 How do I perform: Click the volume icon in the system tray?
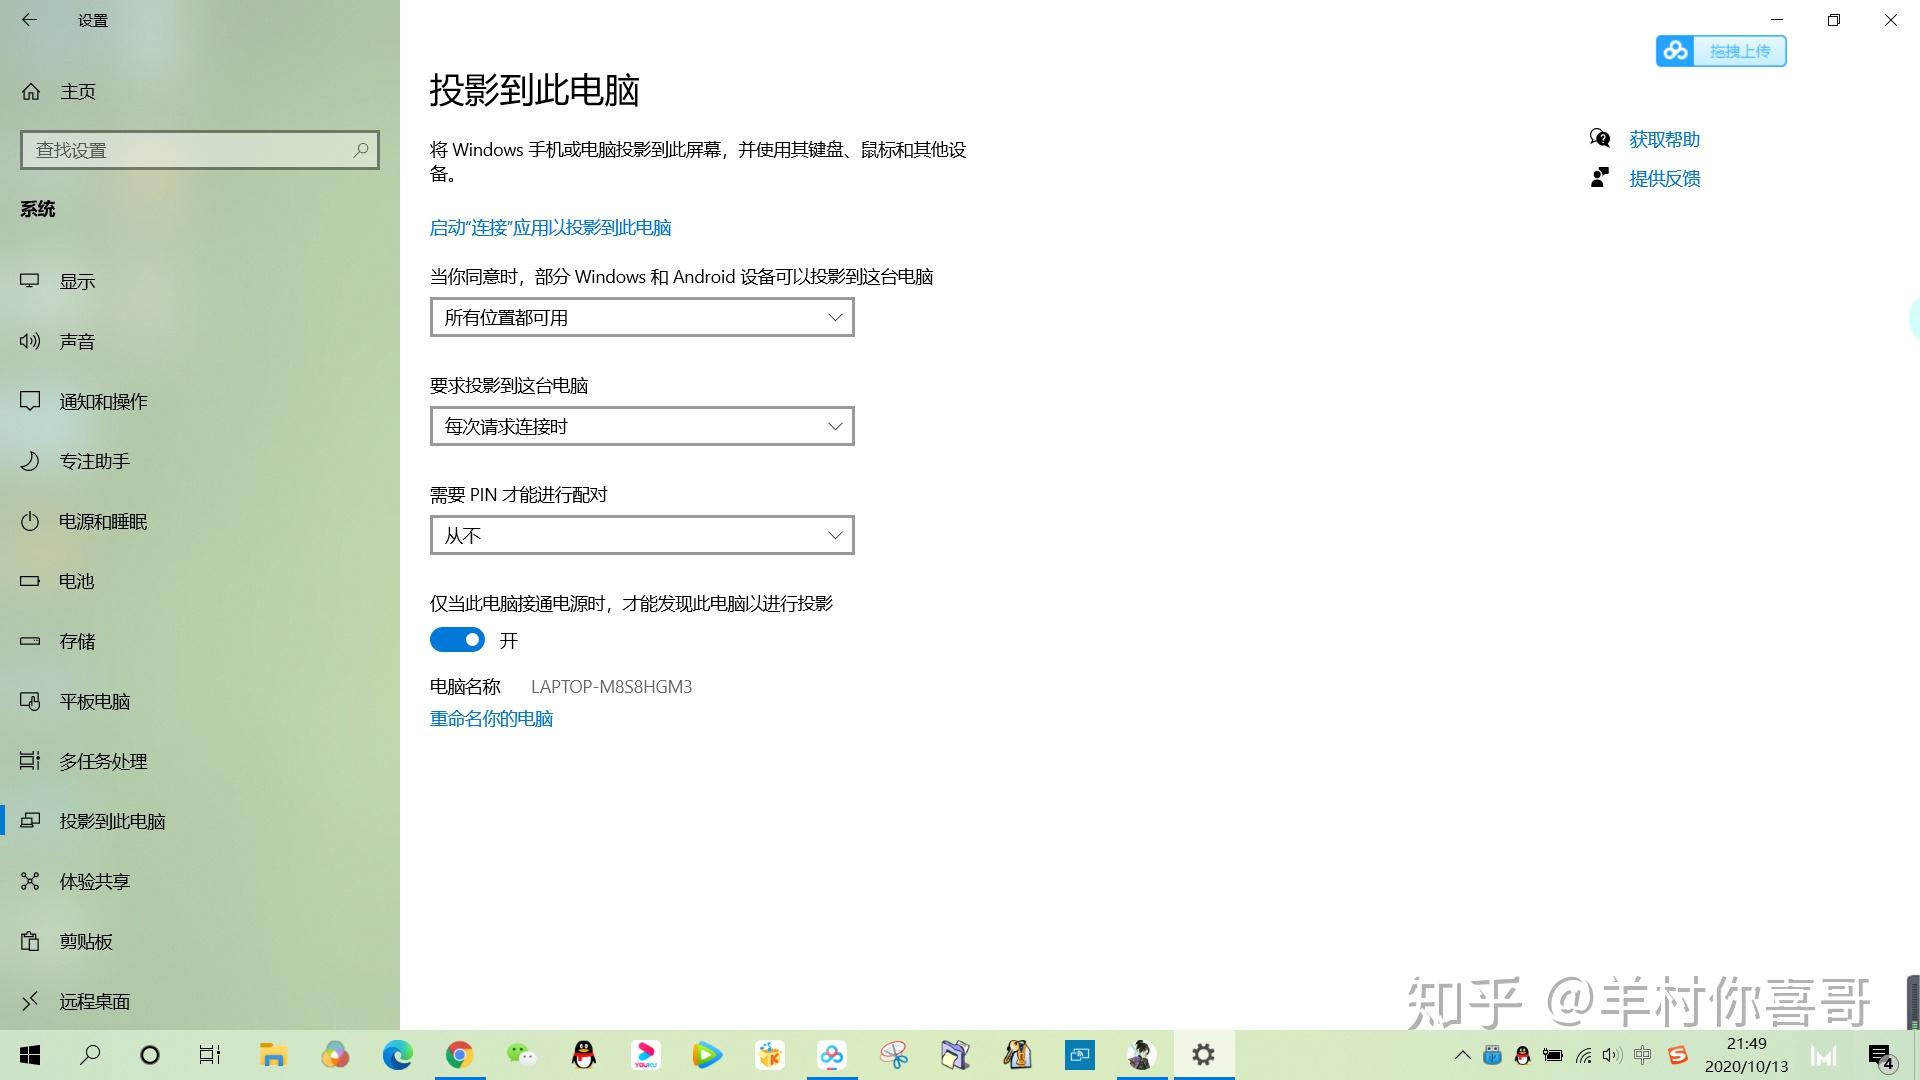click(1611, 1055)
